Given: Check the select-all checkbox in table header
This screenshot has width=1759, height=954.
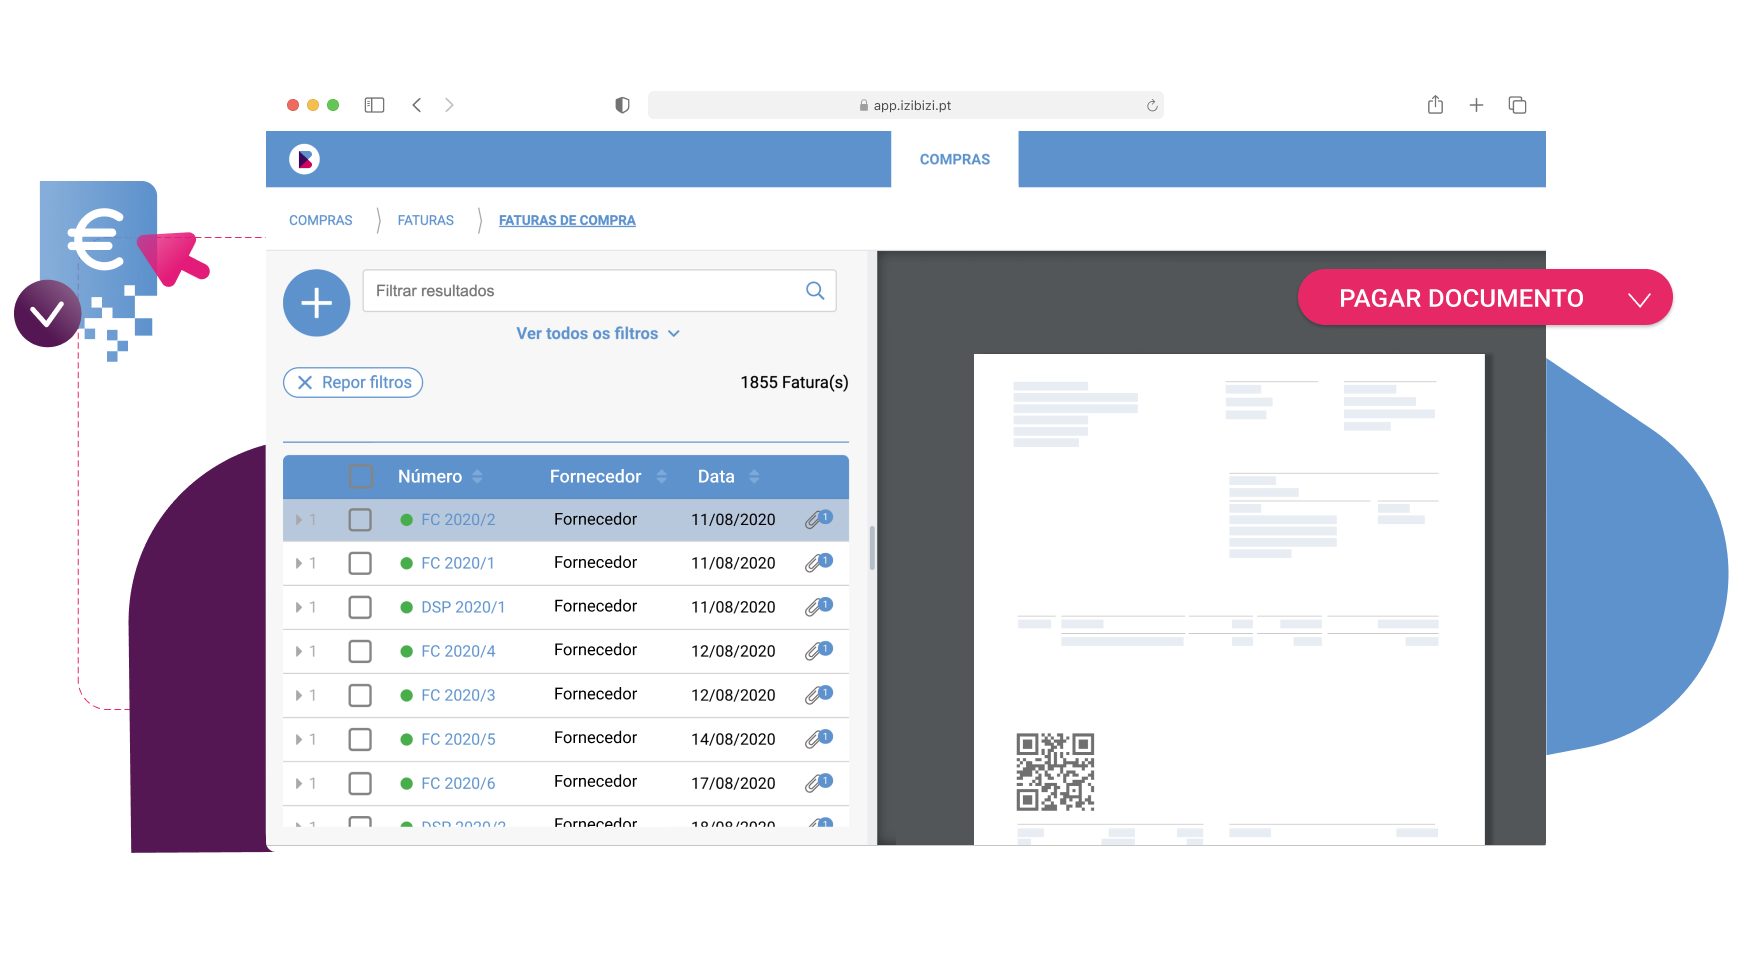Looking at the screenshot, I should (361, 477).
